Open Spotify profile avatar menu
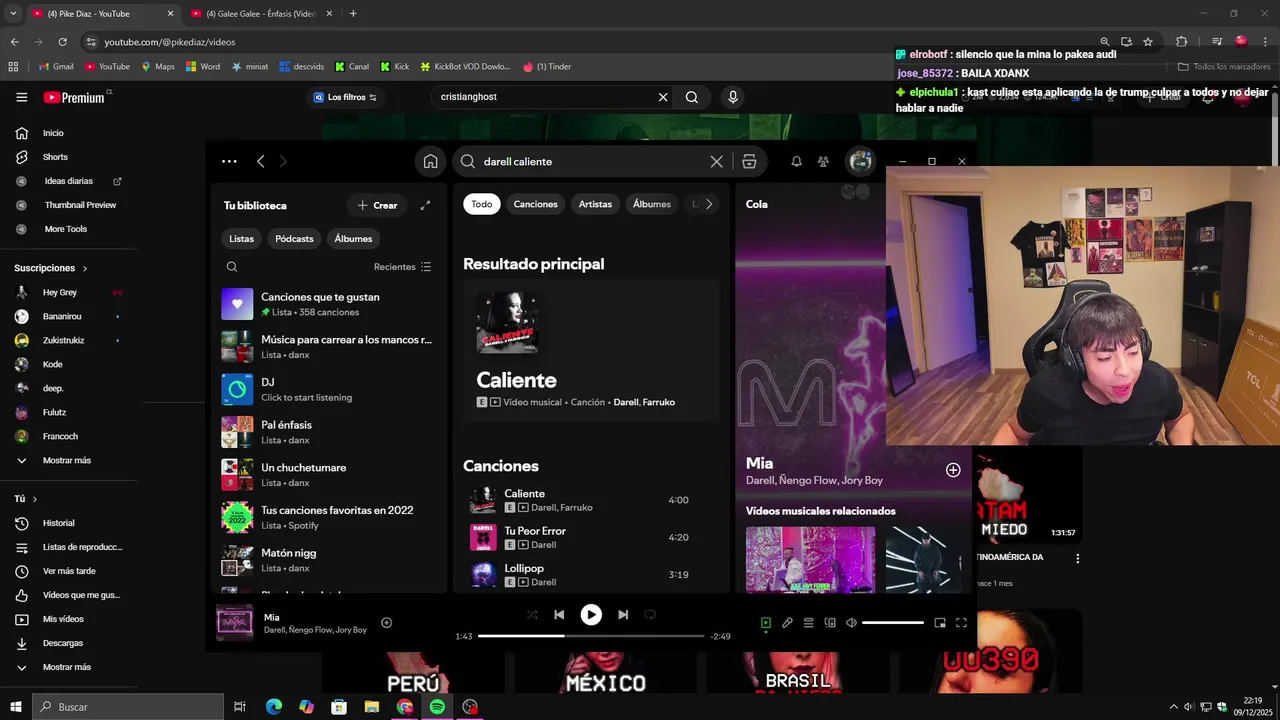Screen dimensions: 1280x720 (x=860, y=161)
